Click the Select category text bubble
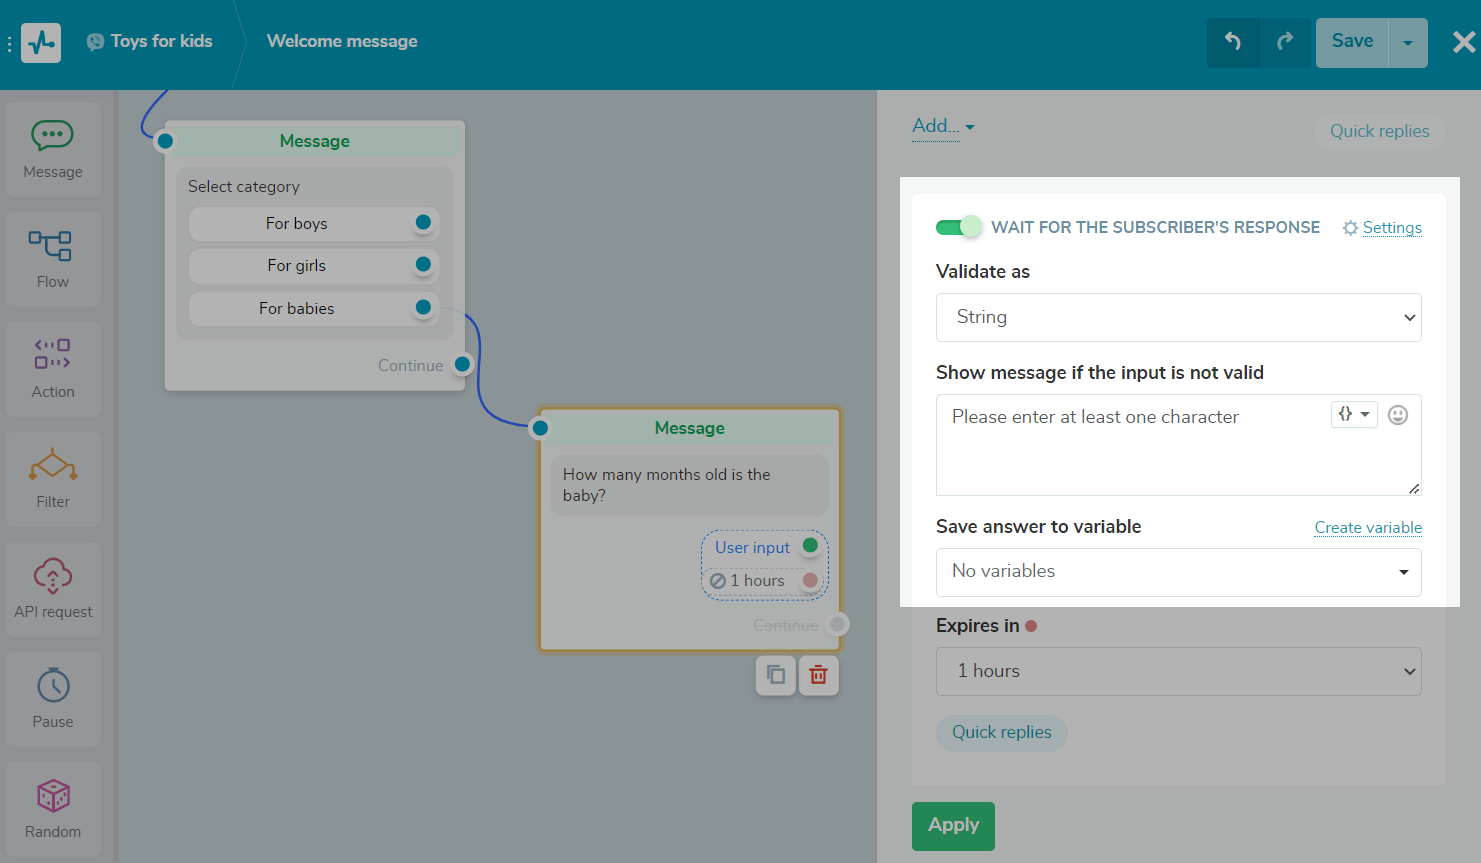1481x863 pixels. pyautogui.click(x=244, y=186)
